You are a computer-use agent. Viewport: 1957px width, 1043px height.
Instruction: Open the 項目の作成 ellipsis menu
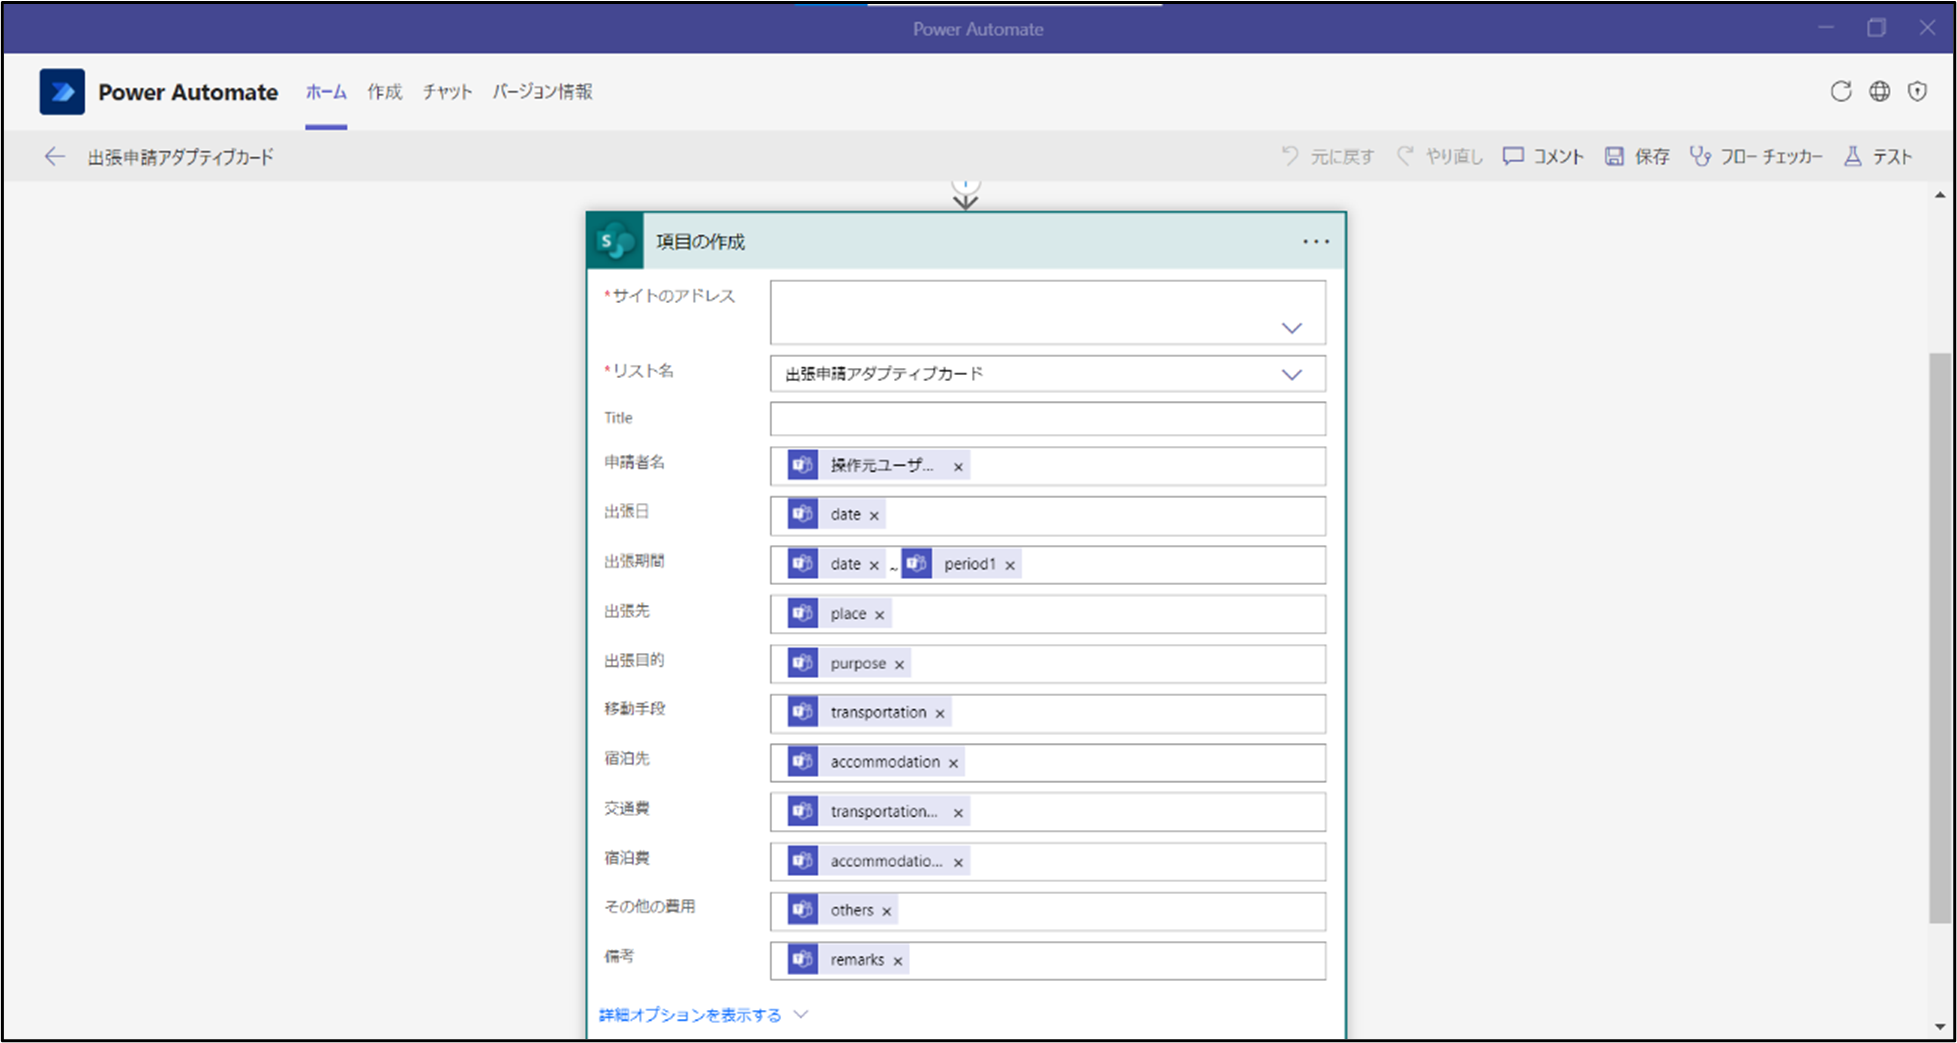[1316, 242]
